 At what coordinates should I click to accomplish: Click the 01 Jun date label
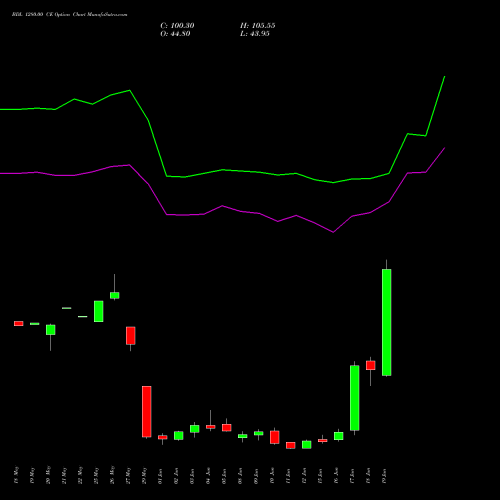[x=160, y=476]
